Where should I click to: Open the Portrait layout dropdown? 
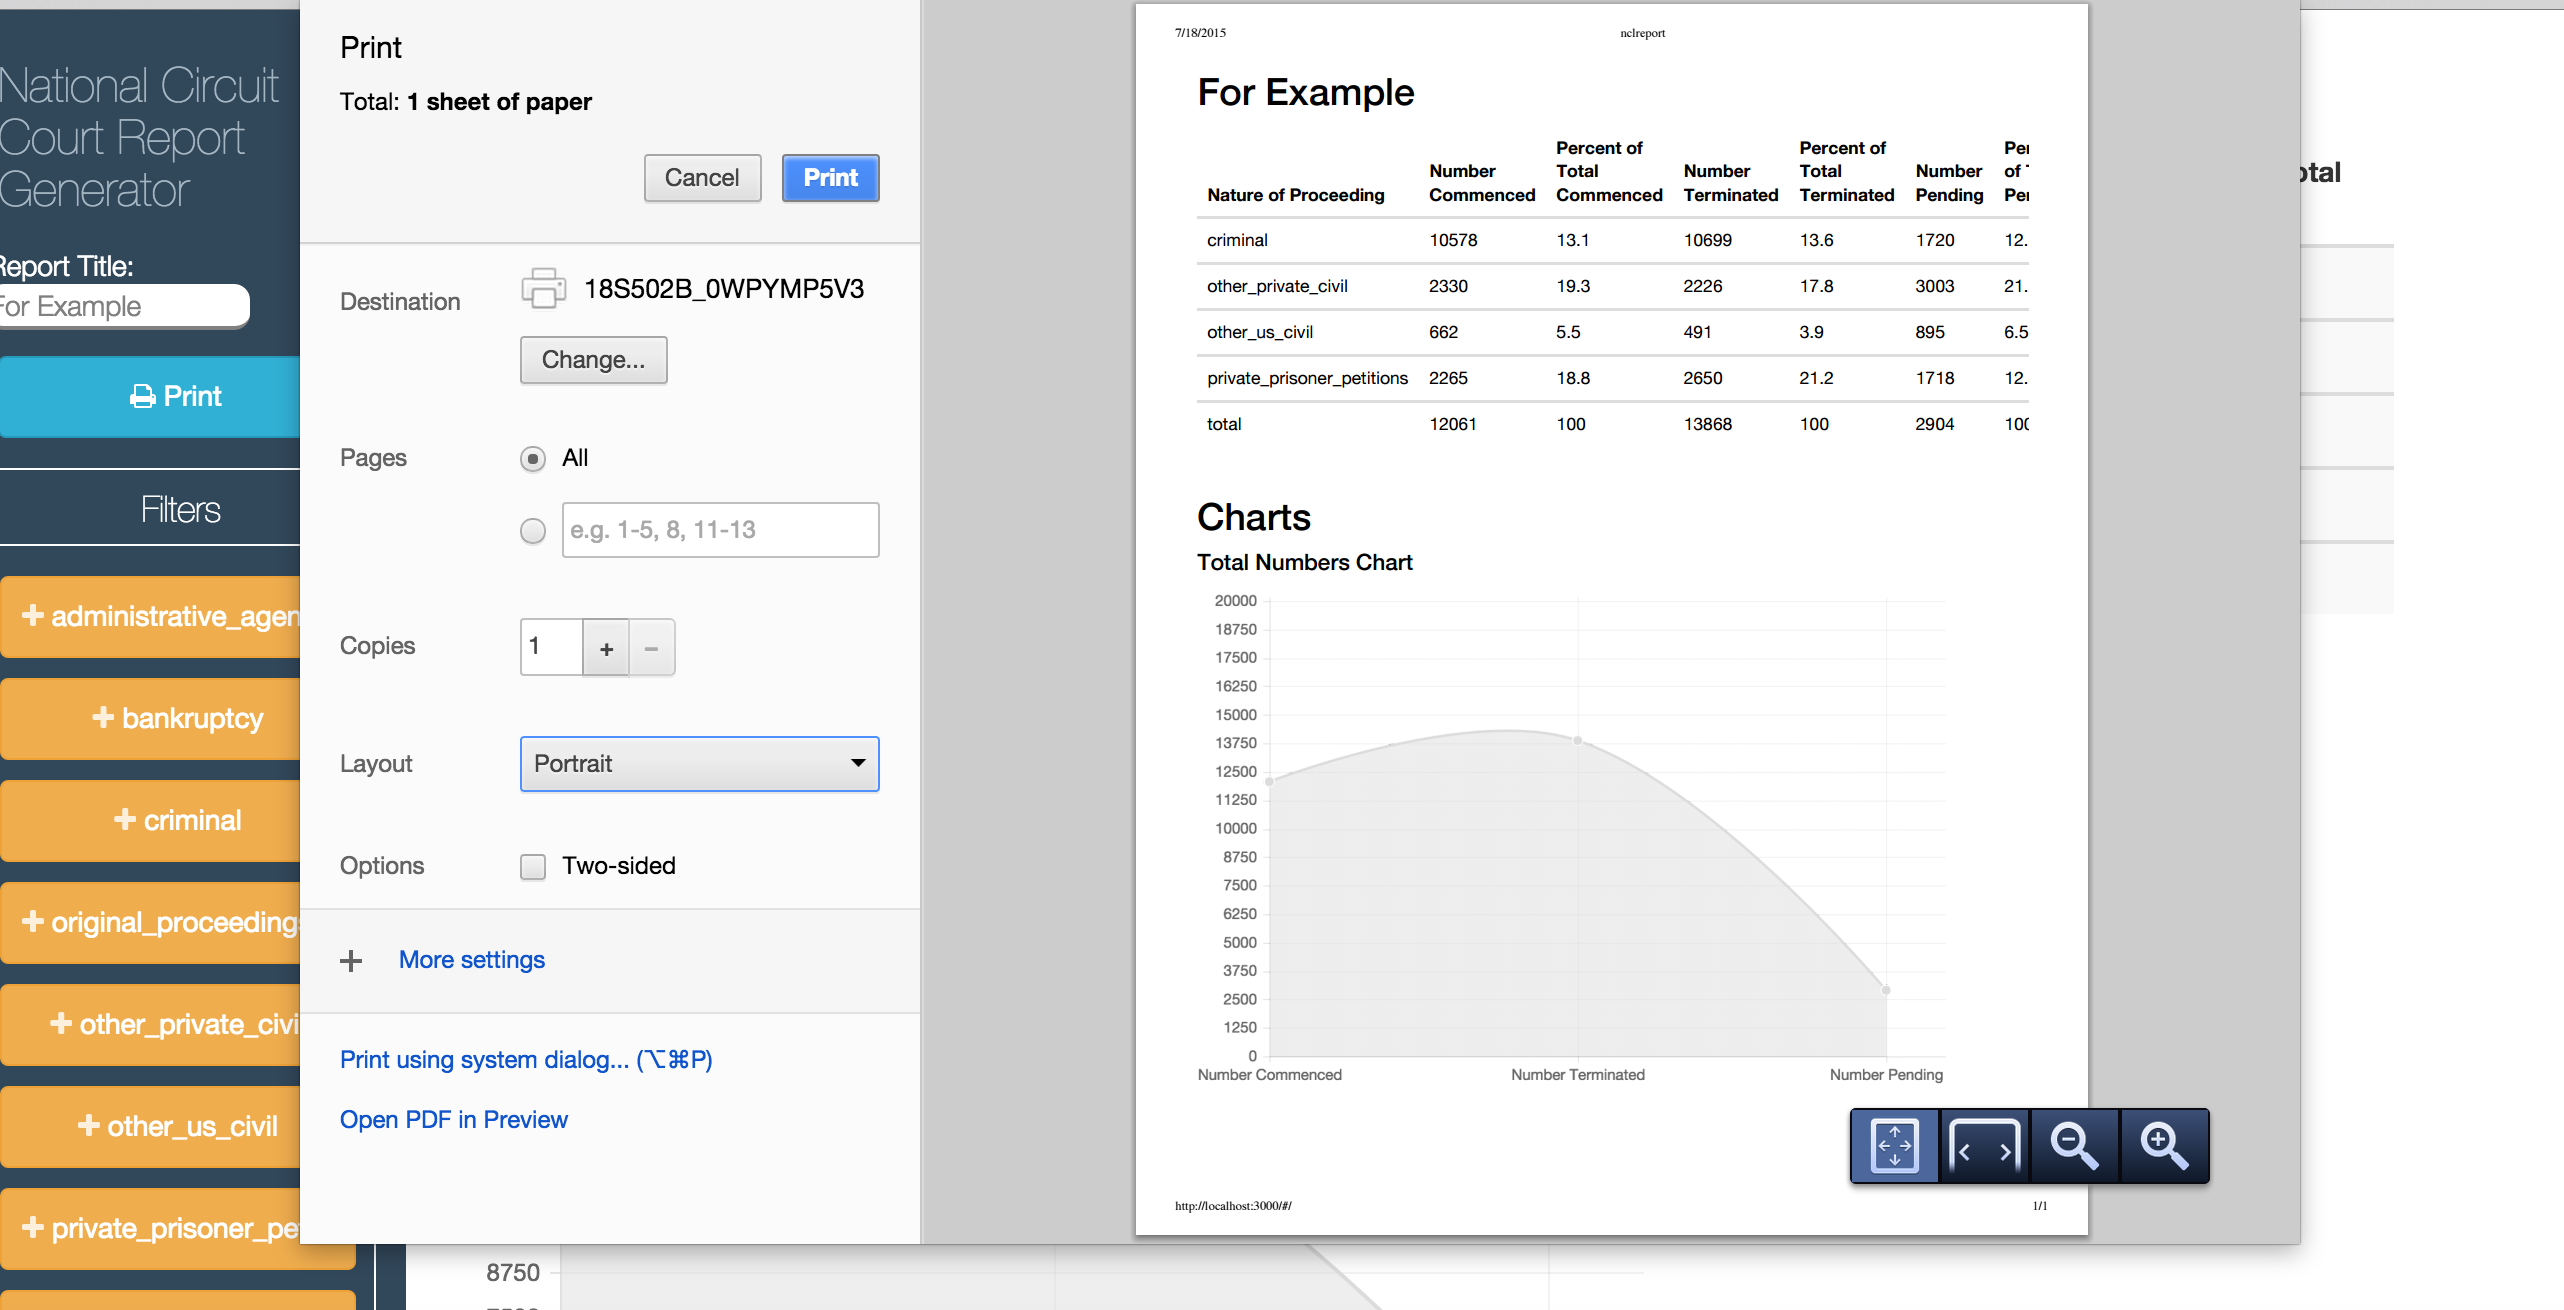pos(699,764)
